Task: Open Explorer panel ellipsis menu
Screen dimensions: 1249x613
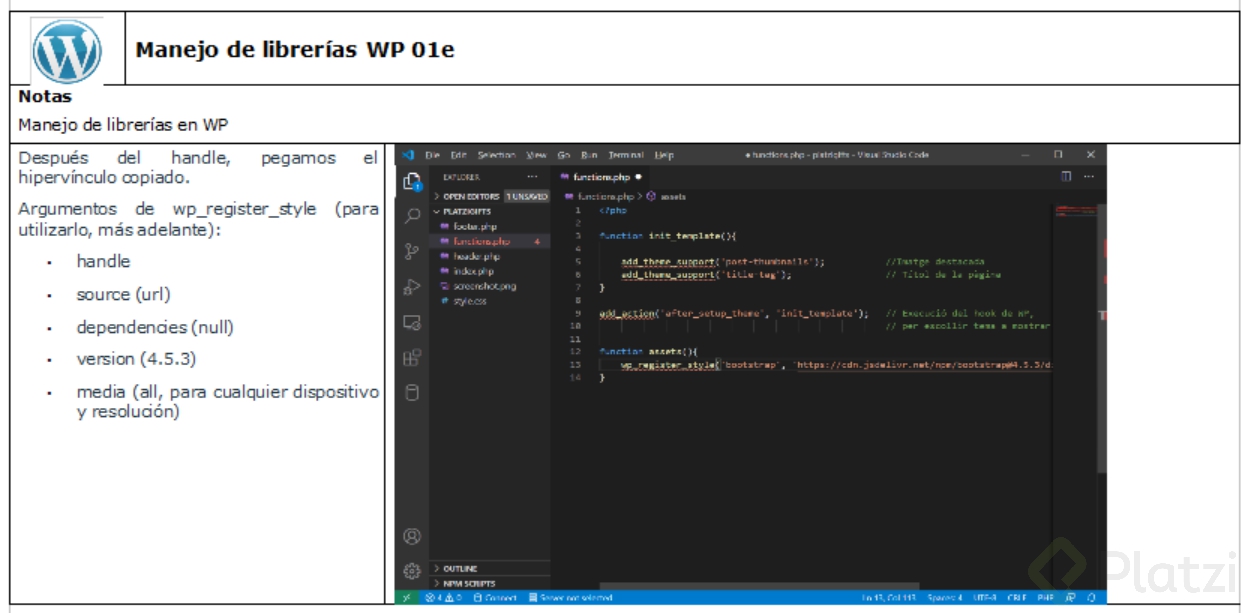Action: point(532,177)
